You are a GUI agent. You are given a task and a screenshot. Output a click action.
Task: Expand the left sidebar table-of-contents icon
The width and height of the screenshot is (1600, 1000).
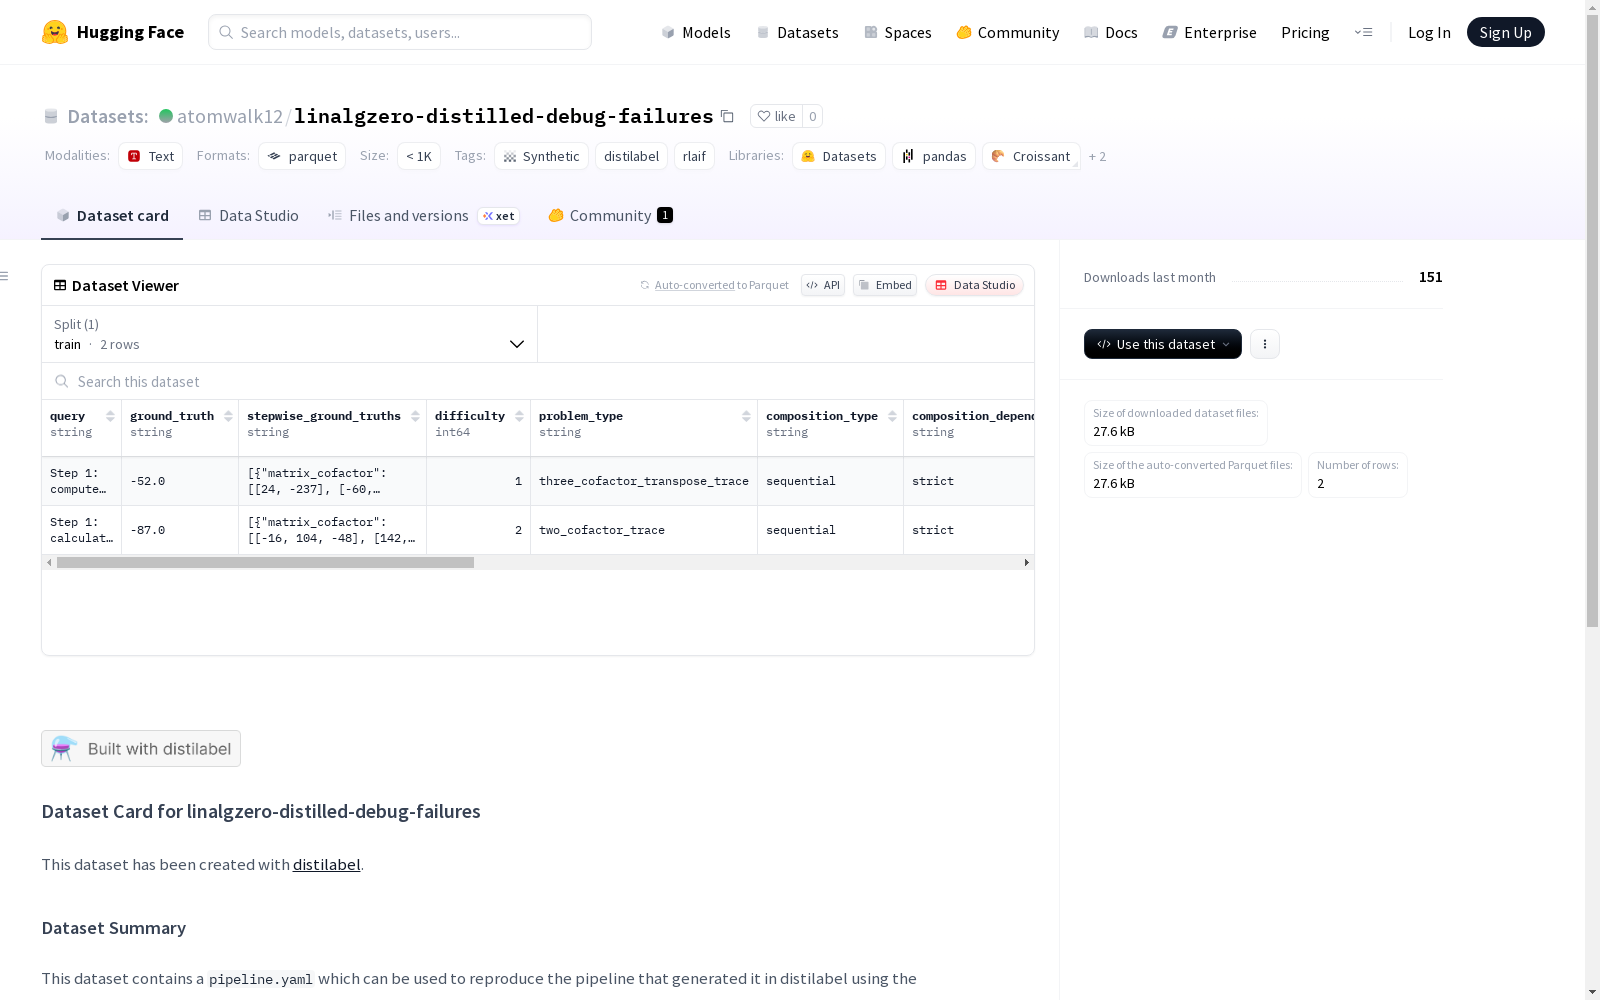coord(5,276)
